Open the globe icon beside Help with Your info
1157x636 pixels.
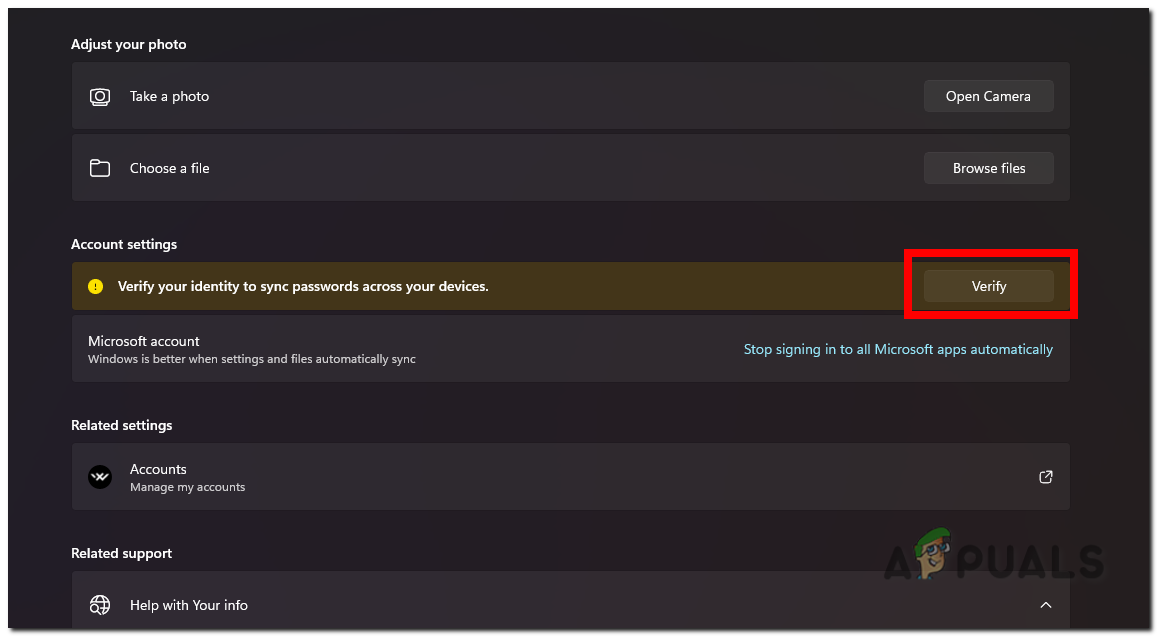click(99, 605)
